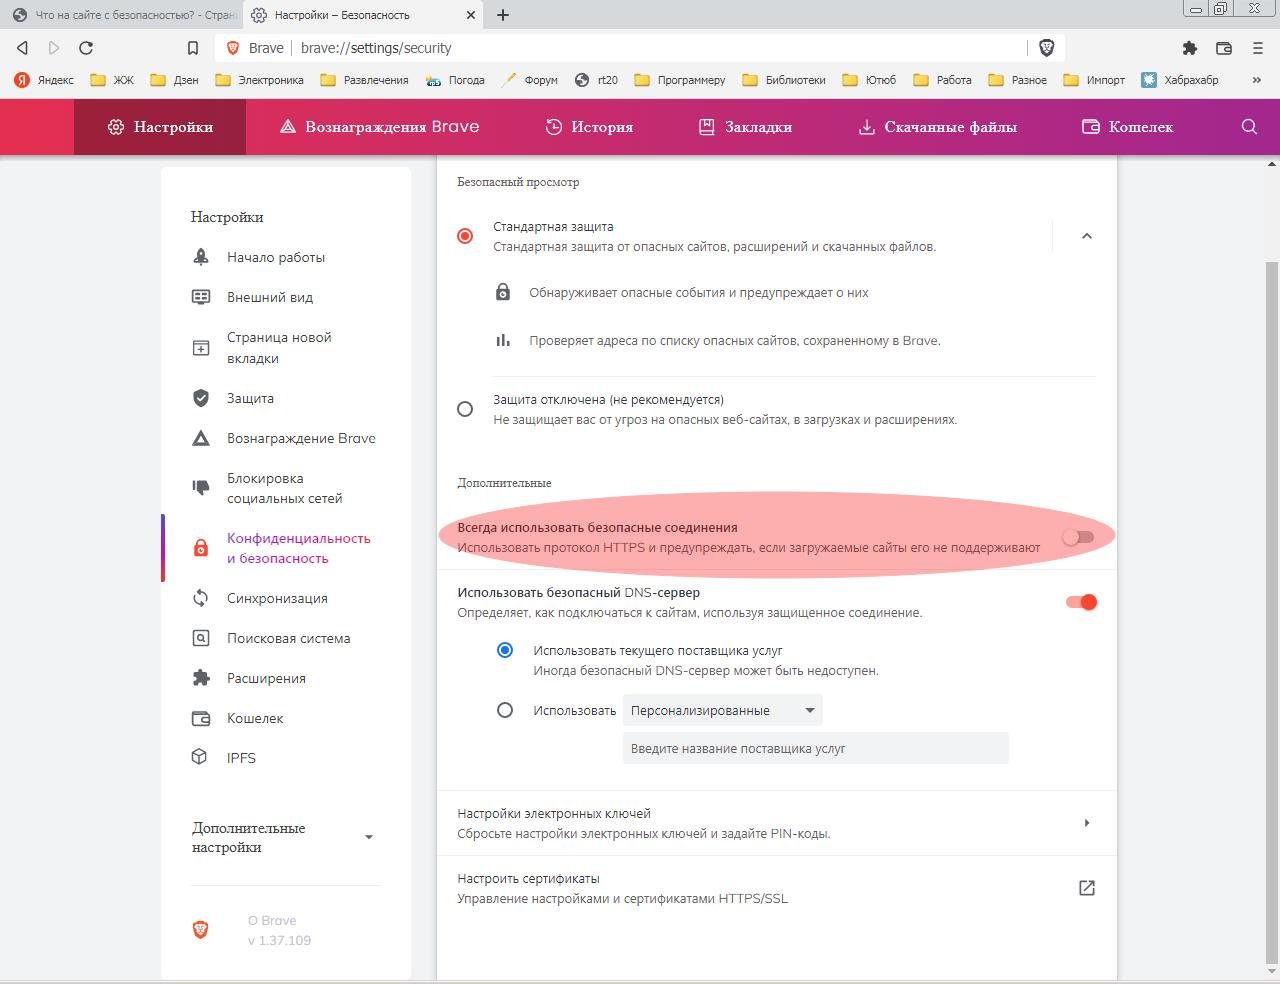This screenshot has width=1280, height=984.
Task: Open the Погода bookmark
Action: 455,80
